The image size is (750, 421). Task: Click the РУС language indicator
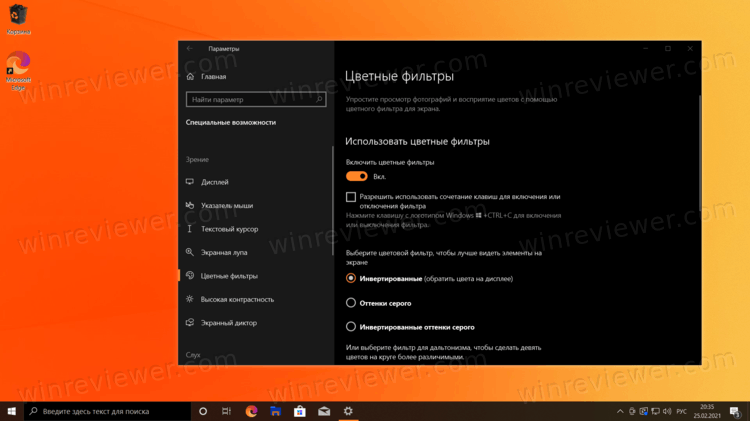point(682,411)
